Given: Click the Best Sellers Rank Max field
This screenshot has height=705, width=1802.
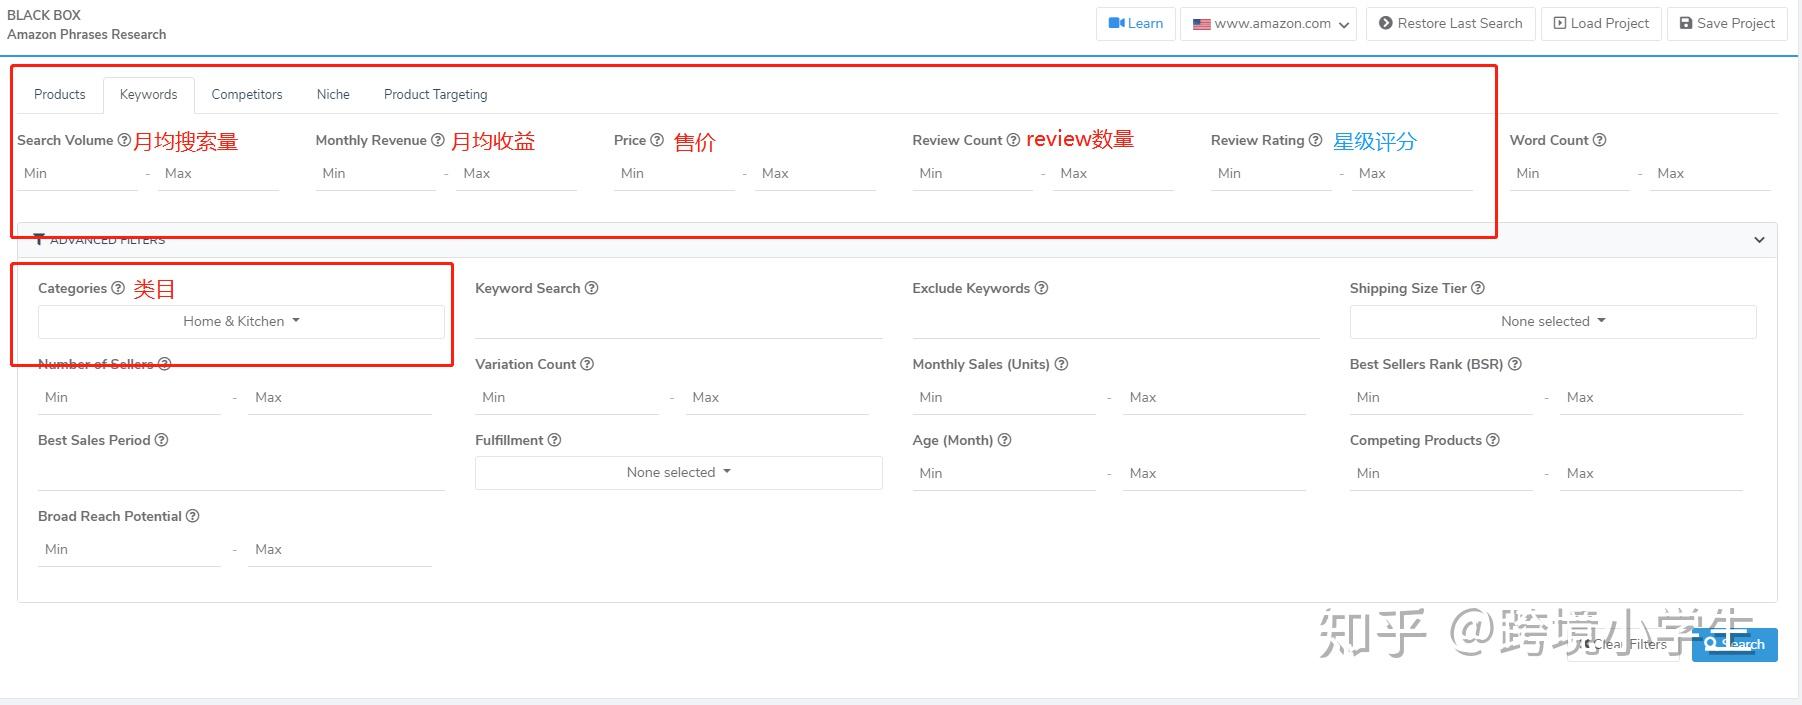Looking at the screenshot, I should pyautogui.click(x=1651, y=398).
